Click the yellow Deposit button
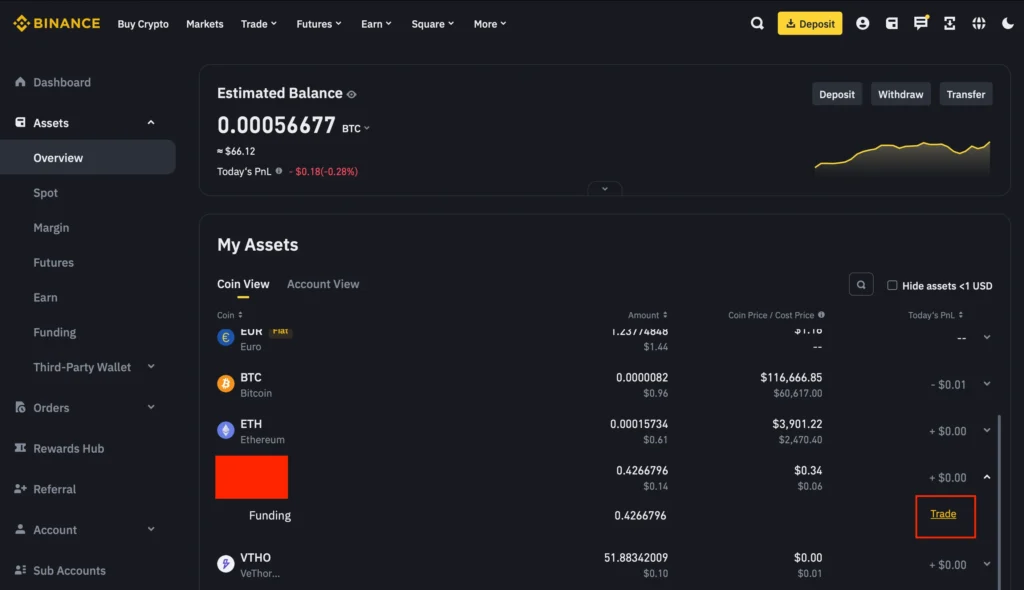Viewport: 1024px width, 590px height. 810,24
